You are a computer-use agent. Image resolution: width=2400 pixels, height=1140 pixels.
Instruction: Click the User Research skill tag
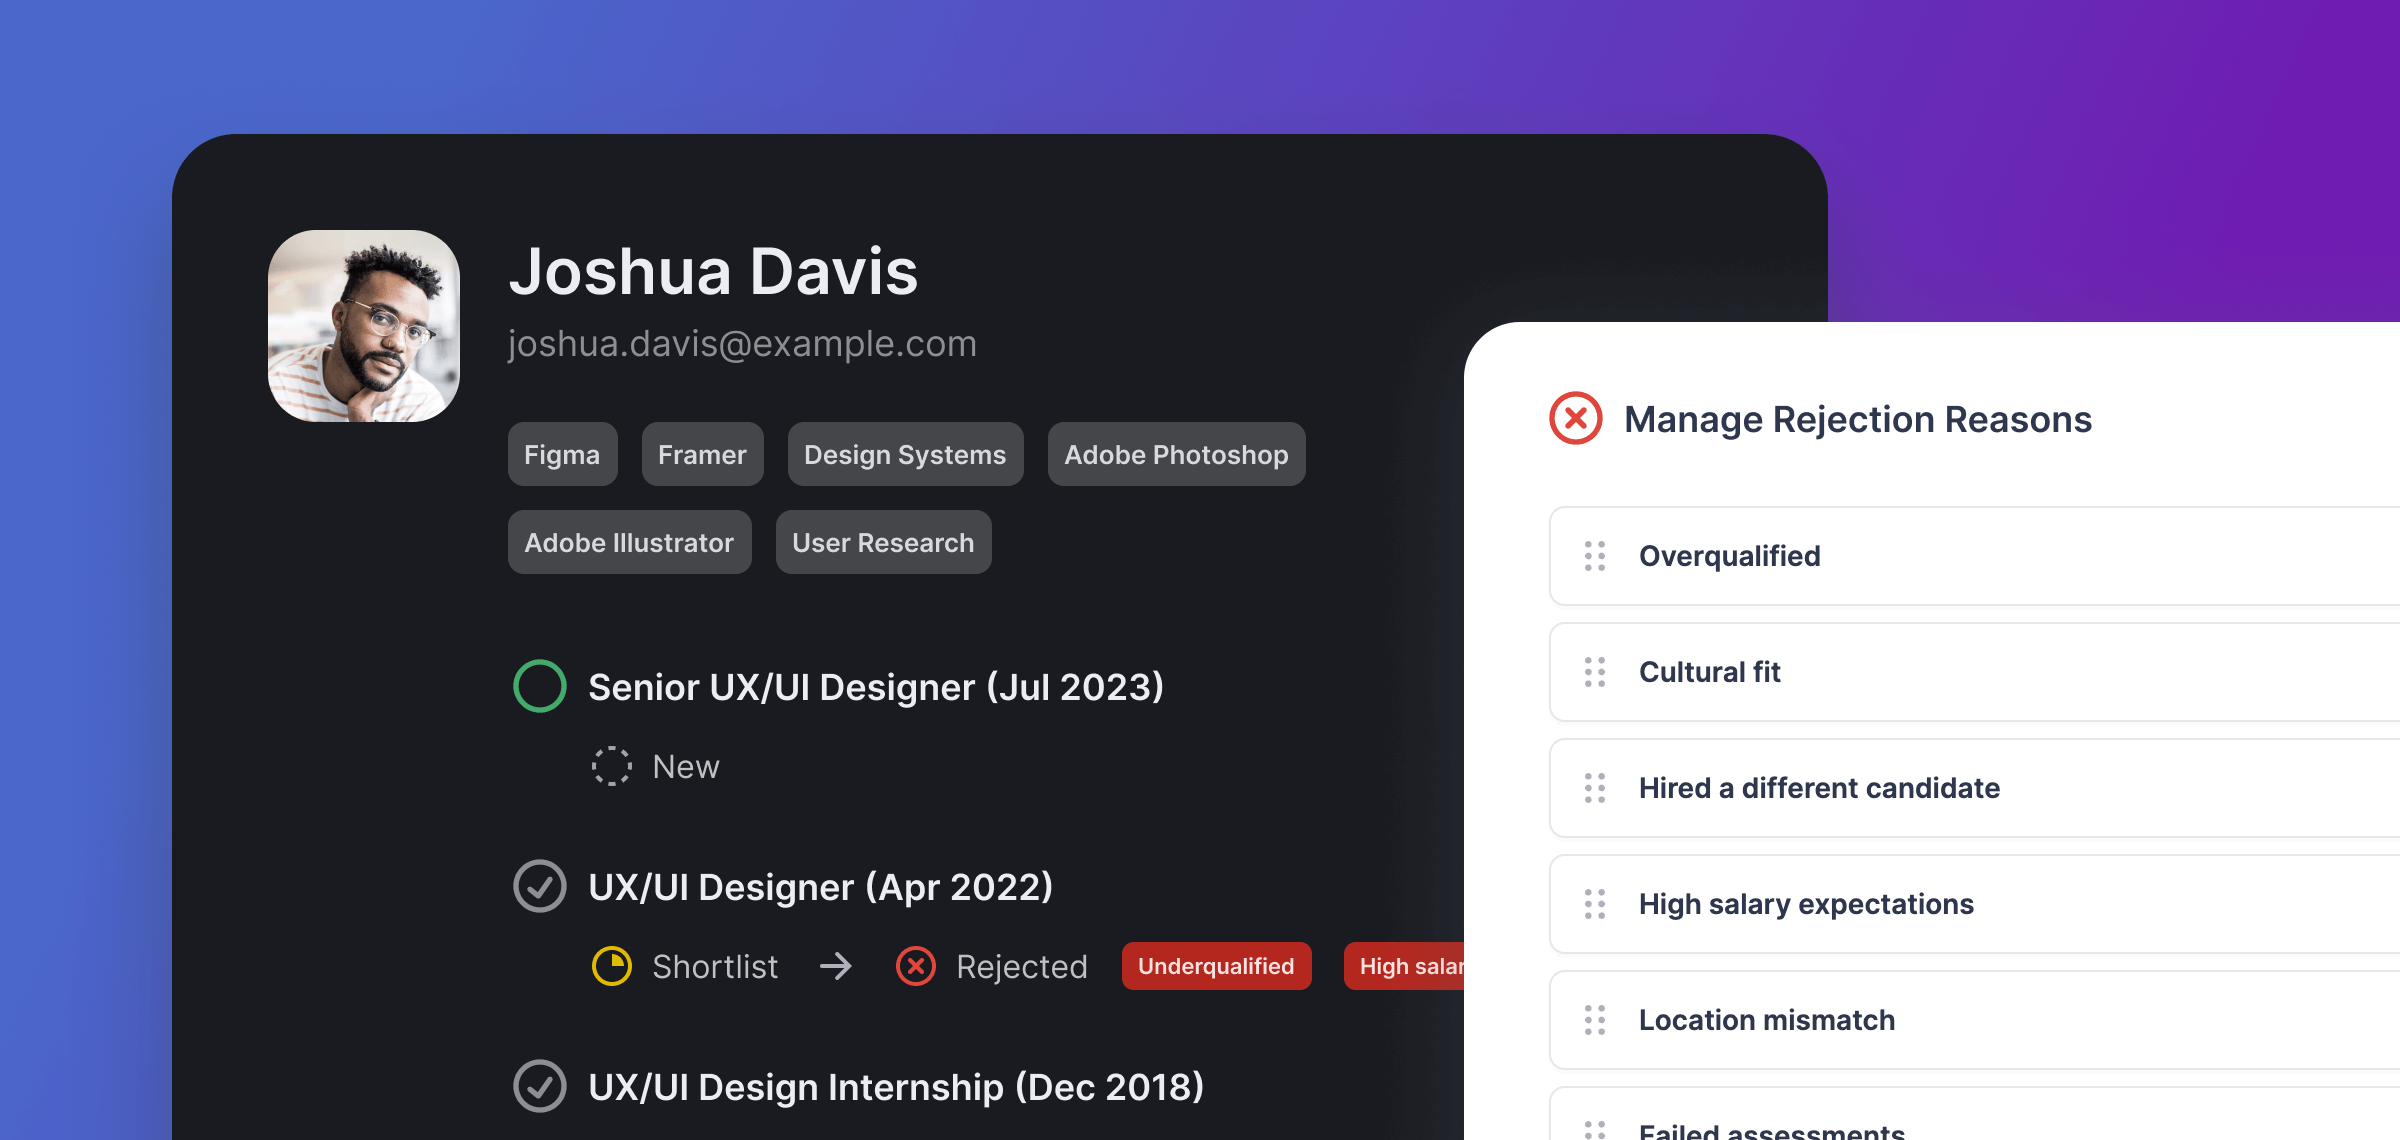click(x=883, y=542)
